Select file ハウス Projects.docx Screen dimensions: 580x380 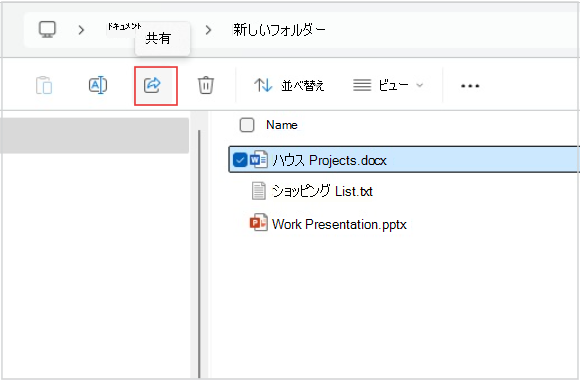404,159
